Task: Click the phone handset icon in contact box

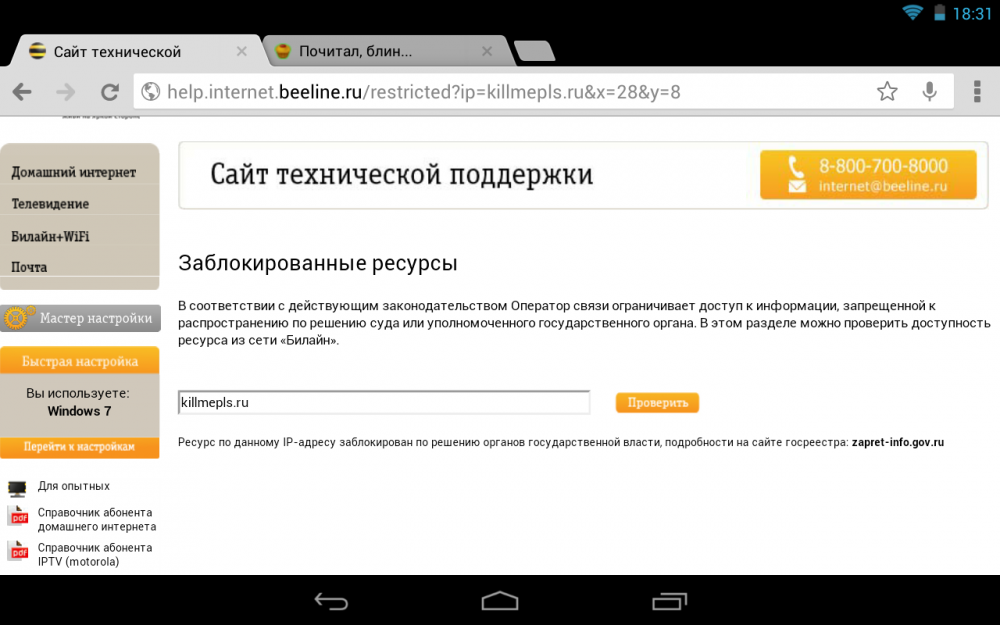Action: [796, 166]
